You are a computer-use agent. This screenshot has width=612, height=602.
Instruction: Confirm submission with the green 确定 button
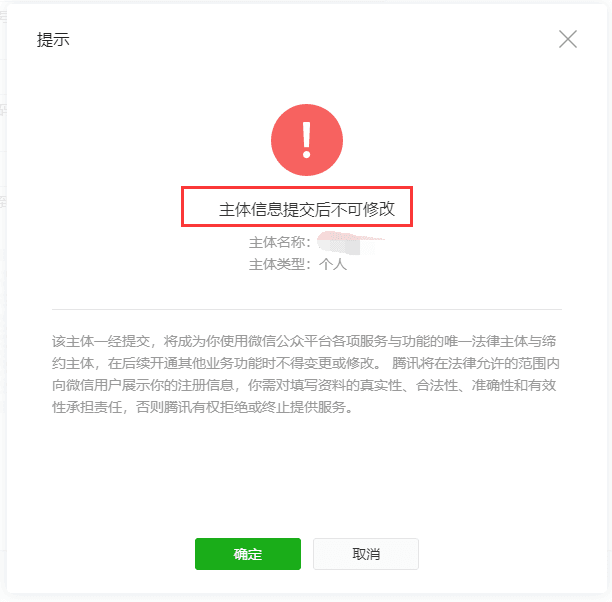(248, 554)
